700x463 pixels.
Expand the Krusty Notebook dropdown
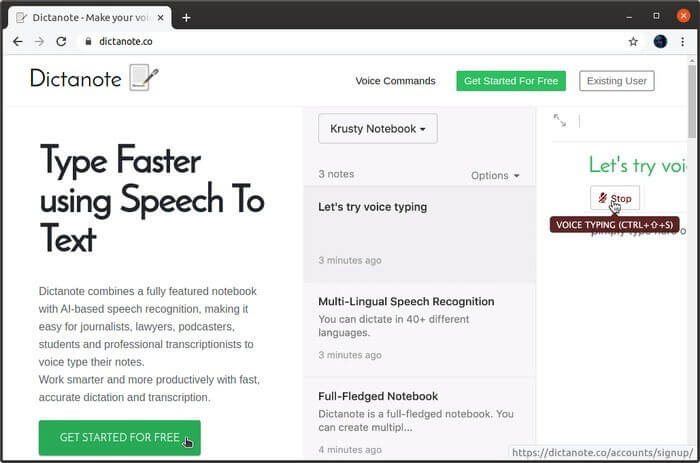[x=378, y=129]
